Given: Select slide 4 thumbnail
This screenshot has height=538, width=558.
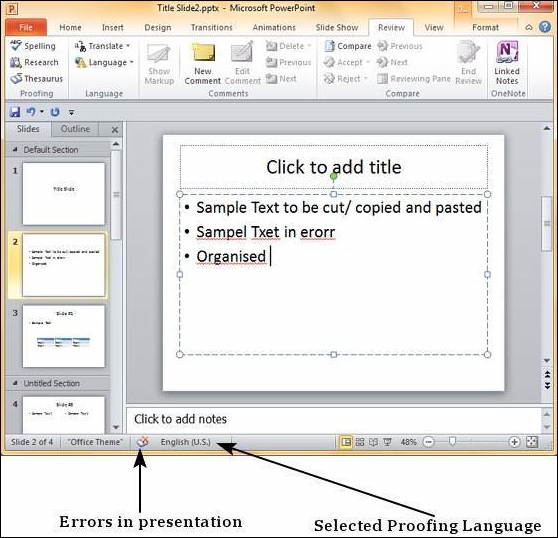Looking at the screenshot, I should click(64, 415).
